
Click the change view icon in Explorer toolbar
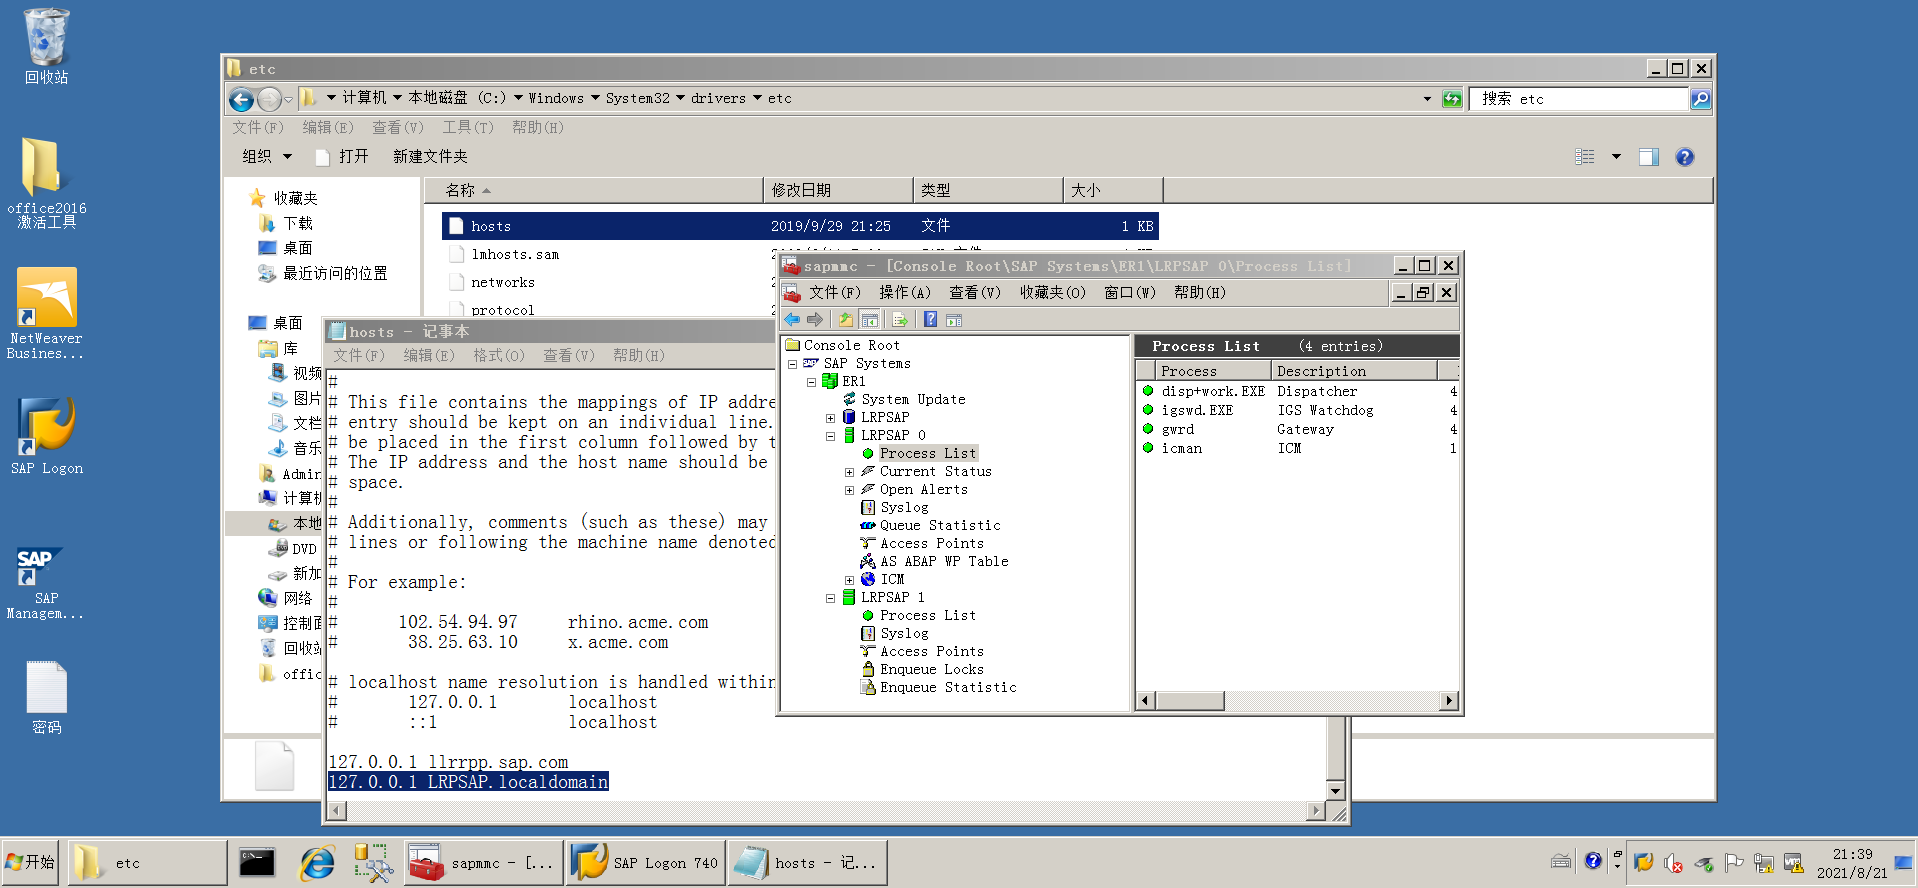[x=1585, y=157]
